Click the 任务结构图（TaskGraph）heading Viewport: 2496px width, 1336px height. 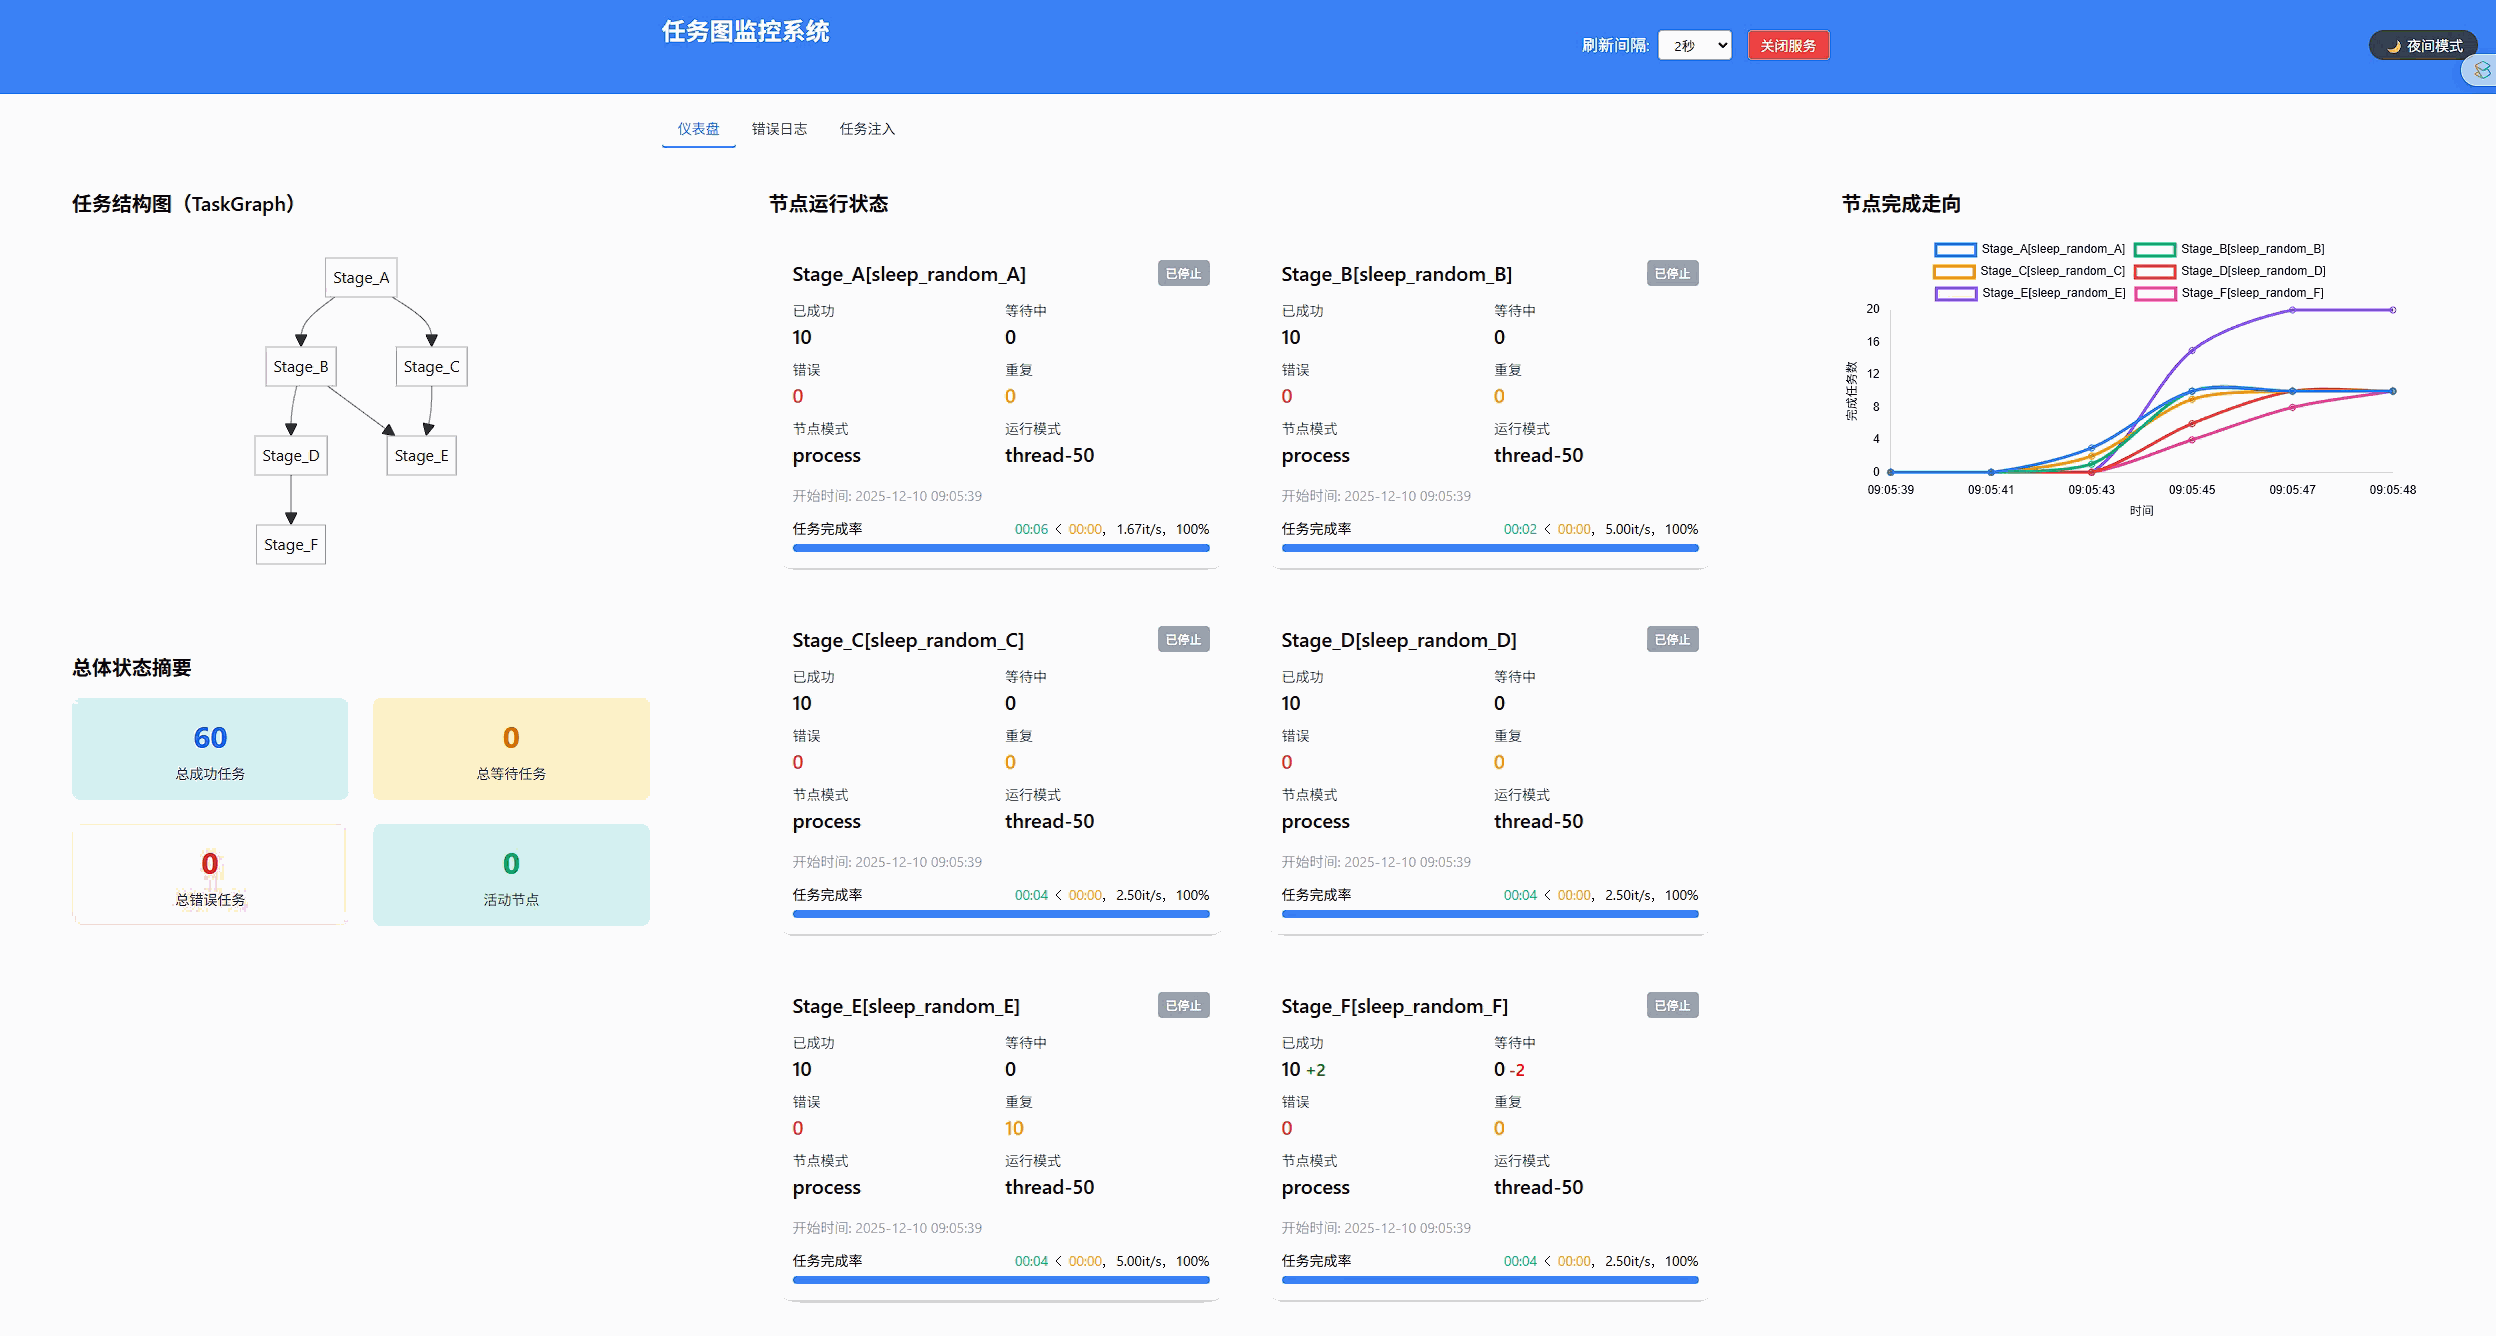[184, 204]
